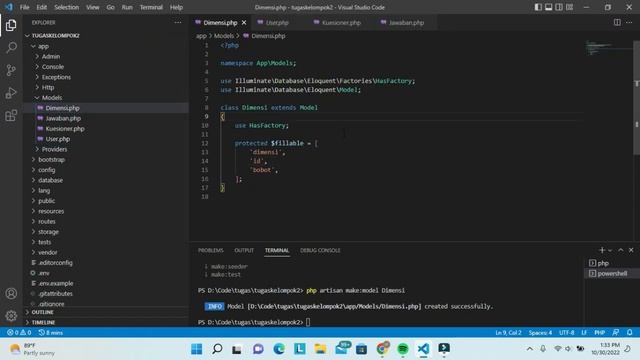Maximize the terminal panel size

pyautogui.click(x=621, y=250)
